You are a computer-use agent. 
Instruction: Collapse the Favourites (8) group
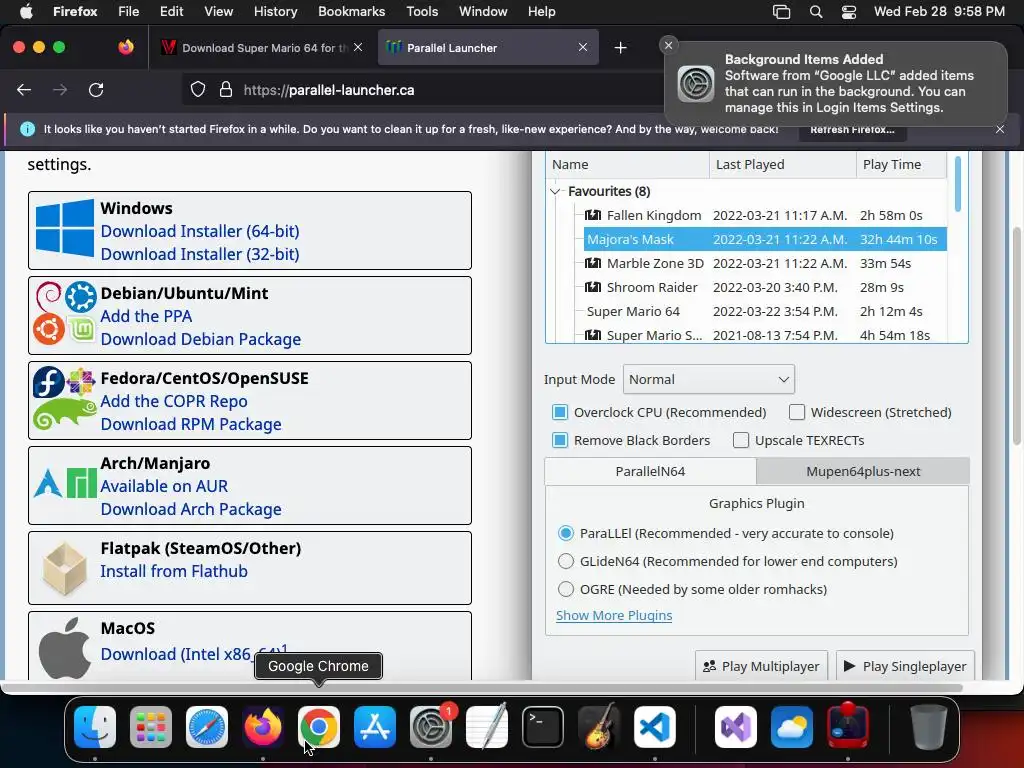(555, 191)
